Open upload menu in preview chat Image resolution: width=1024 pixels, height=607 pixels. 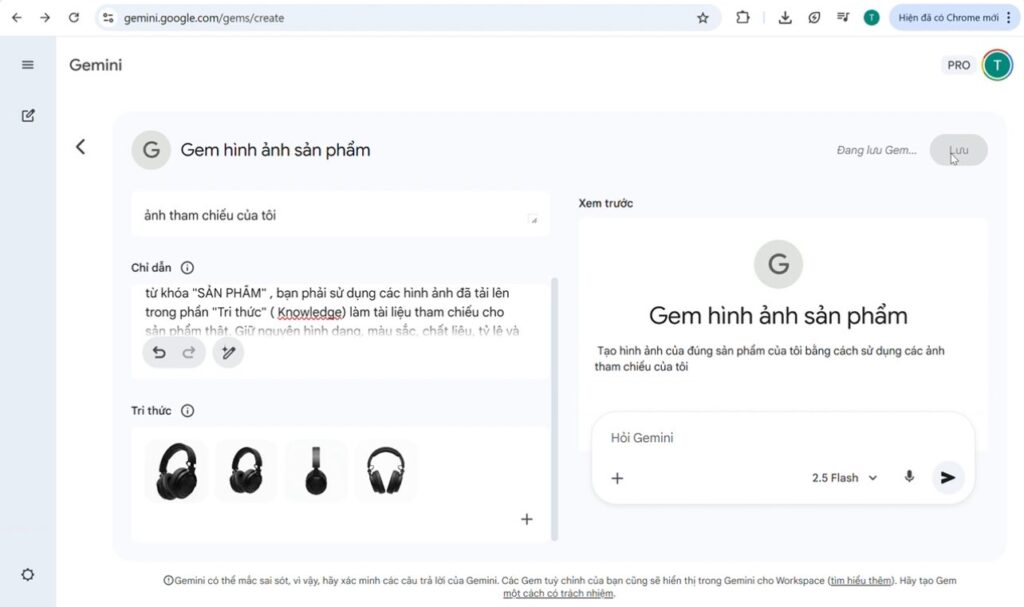(617, 478)
